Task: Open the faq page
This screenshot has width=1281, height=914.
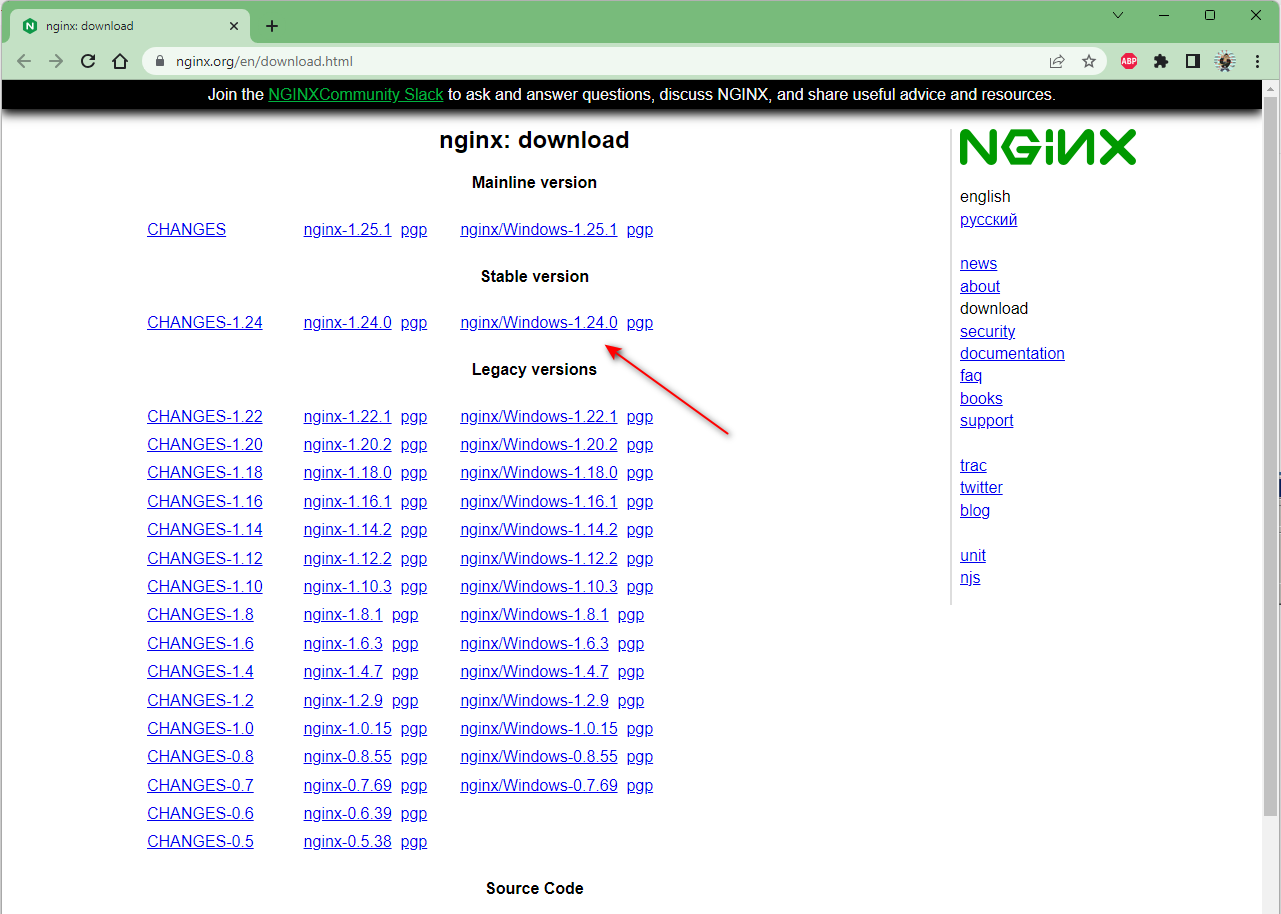Action: click(971, 375)
